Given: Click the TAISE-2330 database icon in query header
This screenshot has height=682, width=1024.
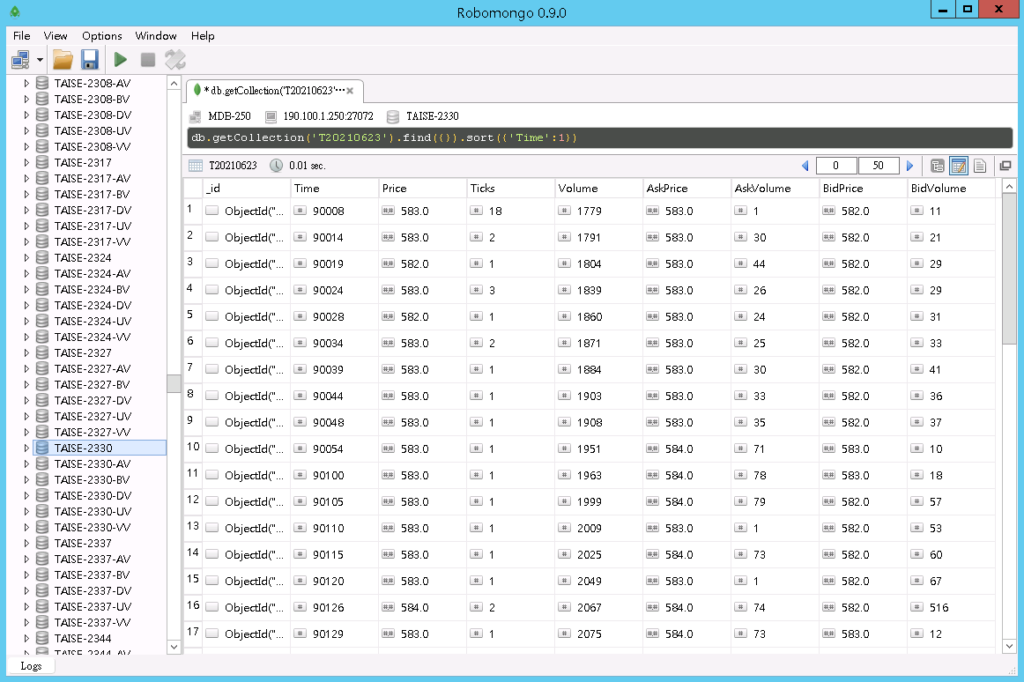Looking at the screenshot, I should point(392,117).
